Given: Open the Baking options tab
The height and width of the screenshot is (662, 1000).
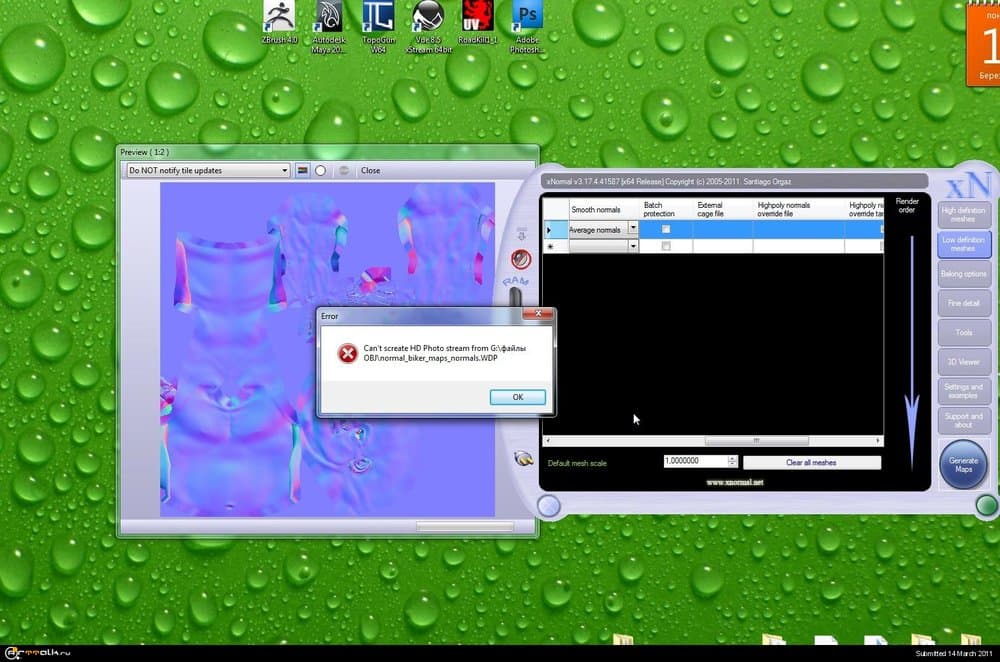Looking at the screenshot, I should pos(964,273).
